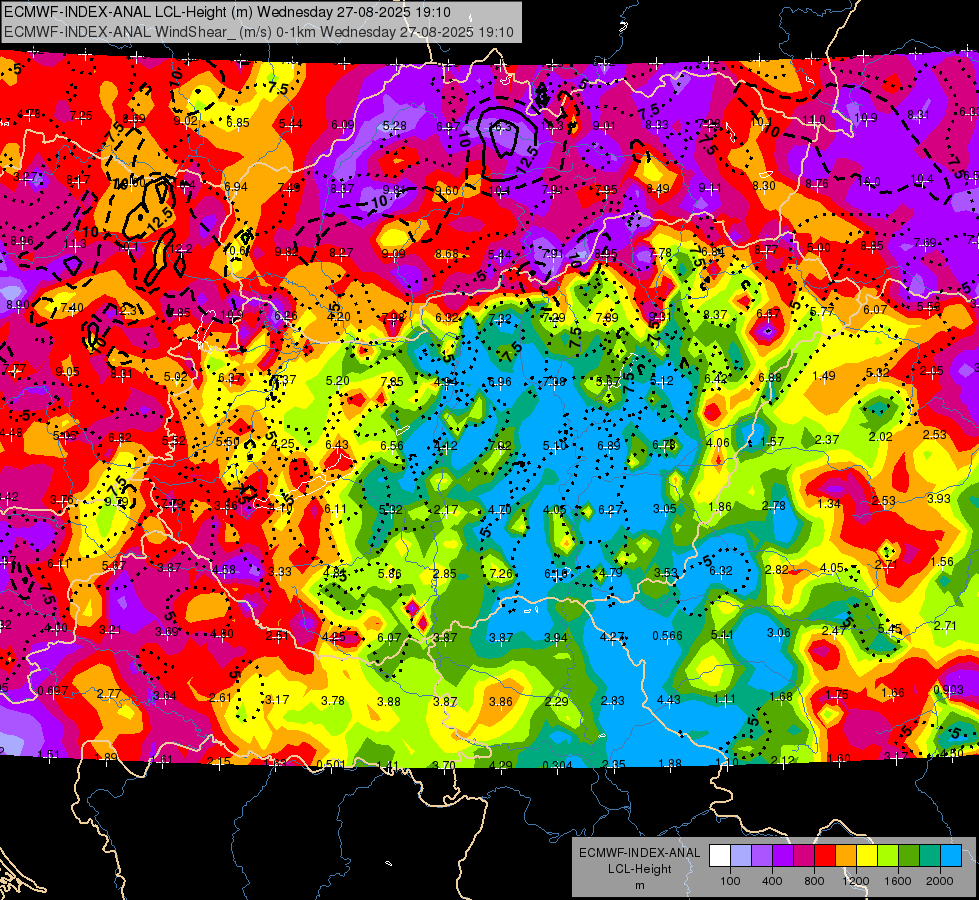
Task: Click the light lavender legend swatch
Action: (x=741, y=856)
